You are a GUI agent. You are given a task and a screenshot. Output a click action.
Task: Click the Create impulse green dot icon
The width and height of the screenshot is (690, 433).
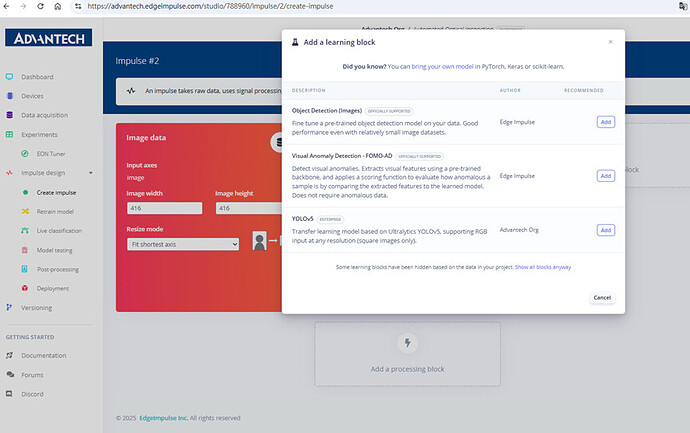coord(25,192)
